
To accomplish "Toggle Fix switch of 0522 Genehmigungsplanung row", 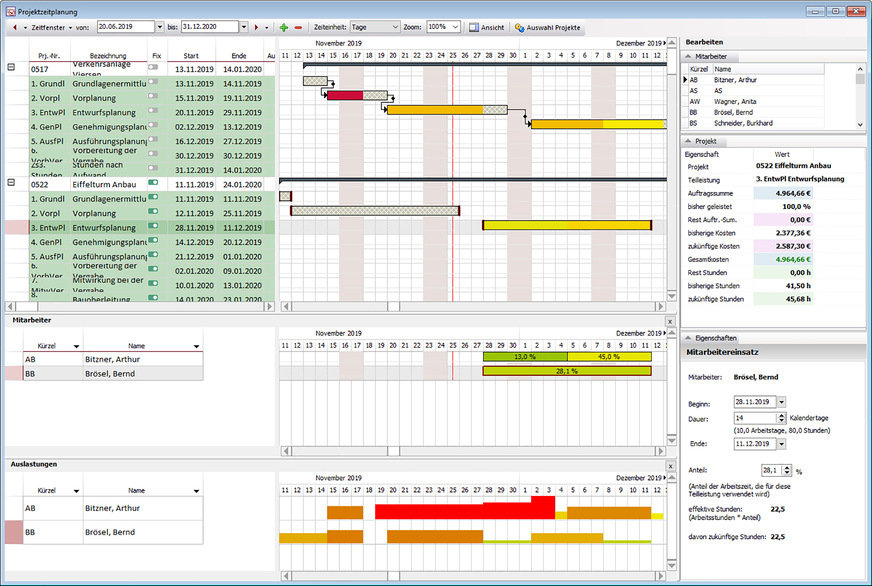I will coord(153,240).
